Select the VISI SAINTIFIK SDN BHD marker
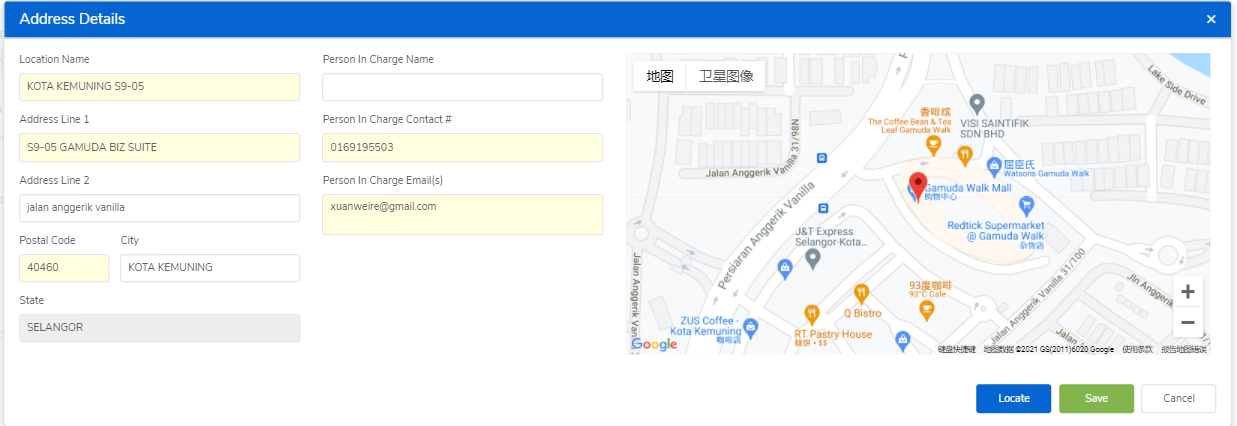 pyautogui.click(x=978, y=103)
